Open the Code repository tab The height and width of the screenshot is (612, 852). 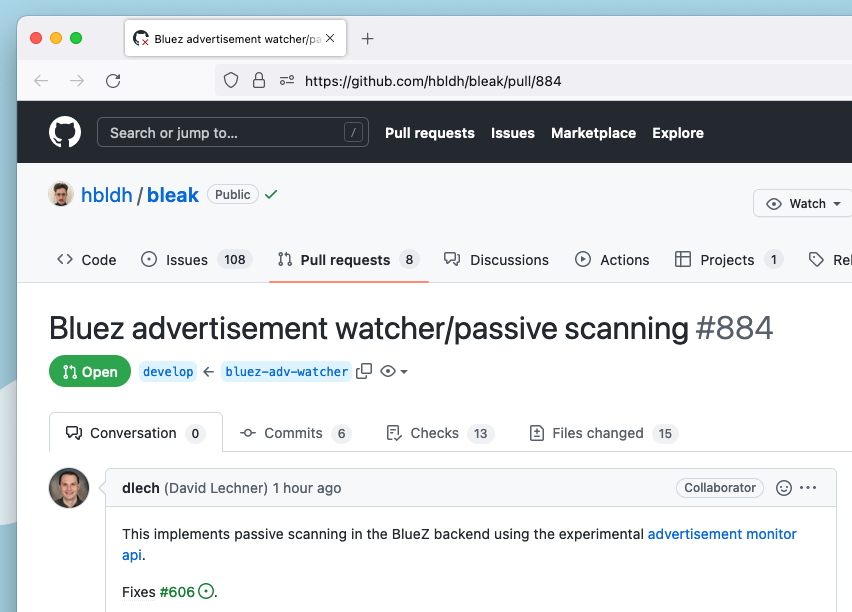(x=86, y=260)
